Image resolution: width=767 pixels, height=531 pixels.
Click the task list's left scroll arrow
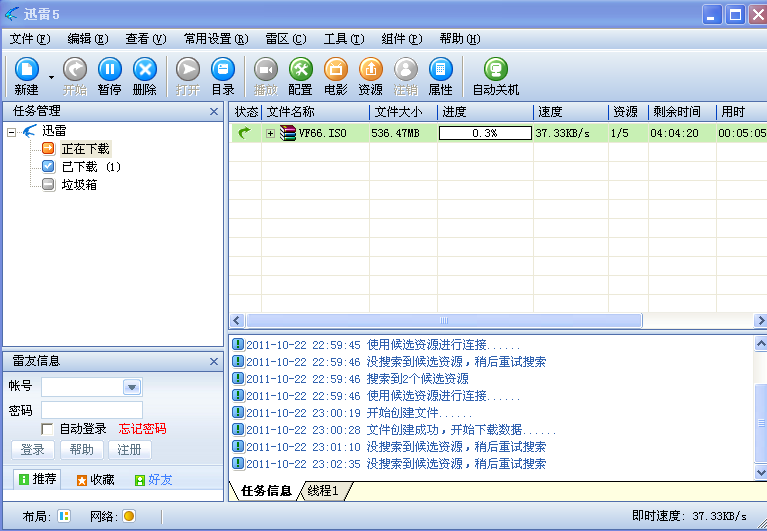click(237, 321)
